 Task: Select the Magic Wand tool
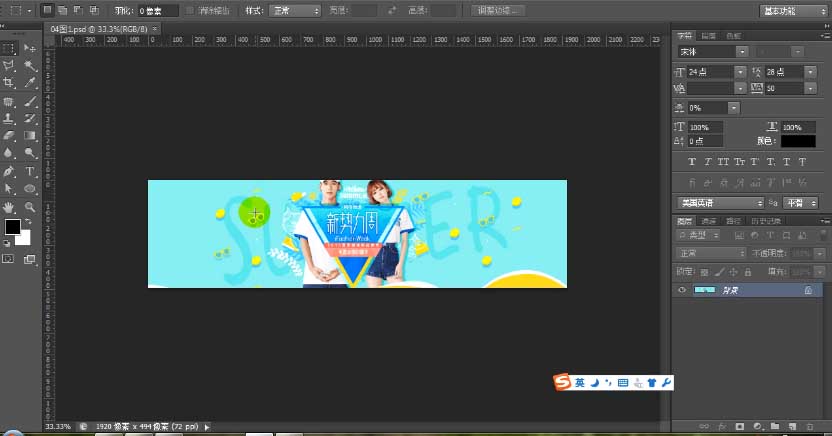pos(30,66)
